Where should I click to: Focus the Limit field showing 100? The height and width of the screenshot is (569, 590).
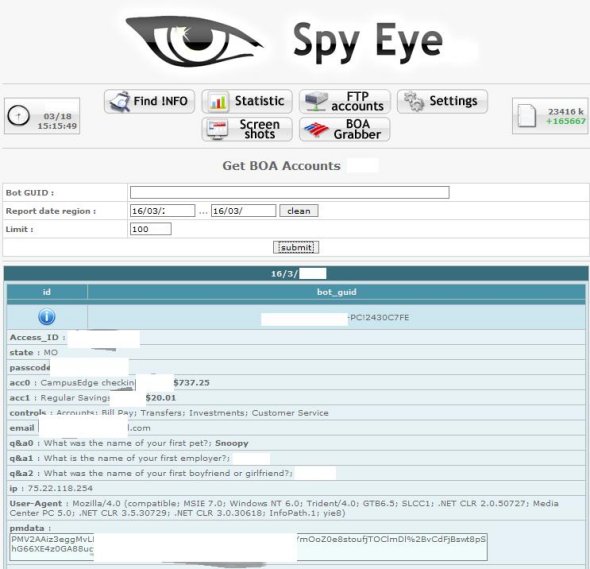151,229
